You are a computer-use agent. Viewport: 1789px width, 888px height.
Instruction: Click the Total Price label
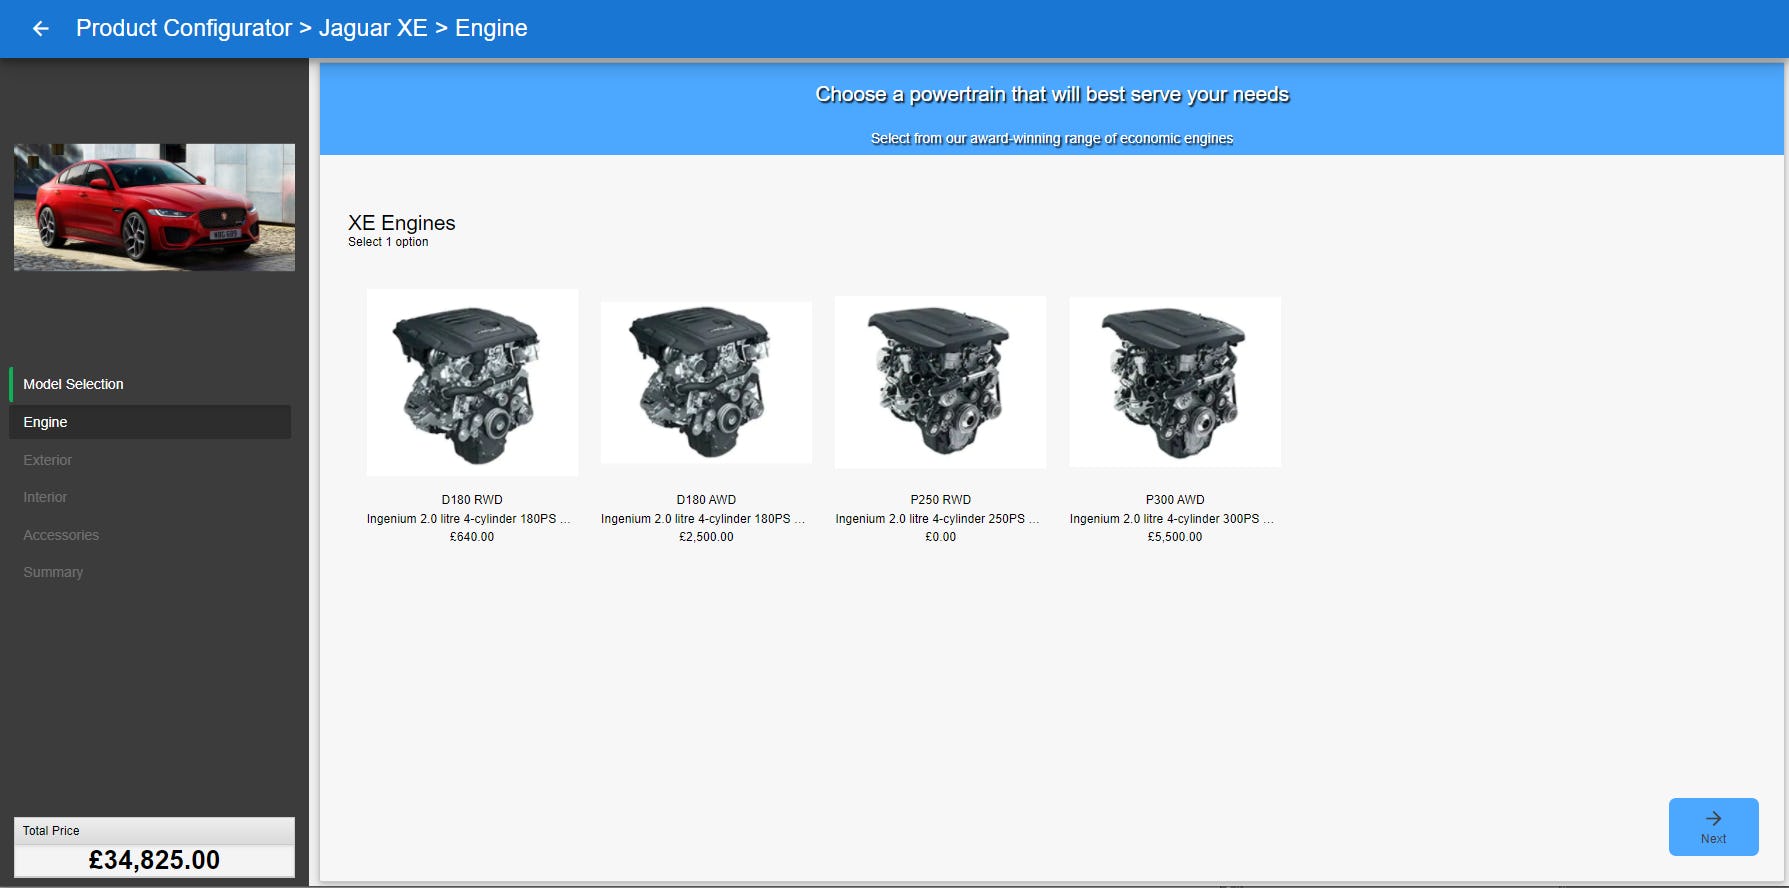point(51,831)
